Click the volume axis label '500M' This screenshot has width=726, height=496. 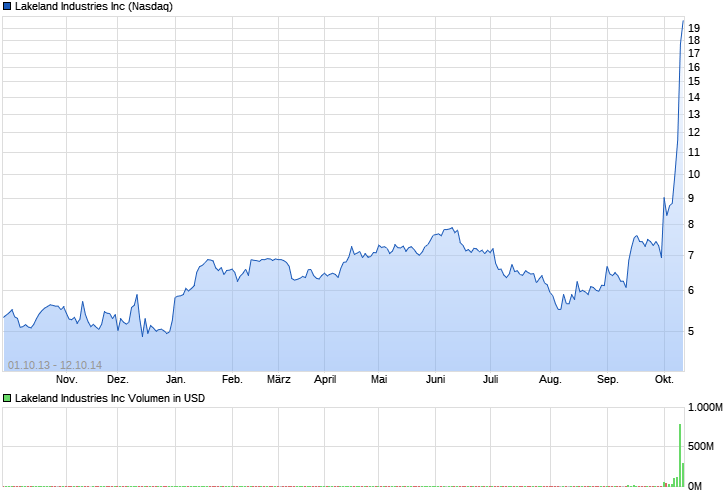[701, 446]
